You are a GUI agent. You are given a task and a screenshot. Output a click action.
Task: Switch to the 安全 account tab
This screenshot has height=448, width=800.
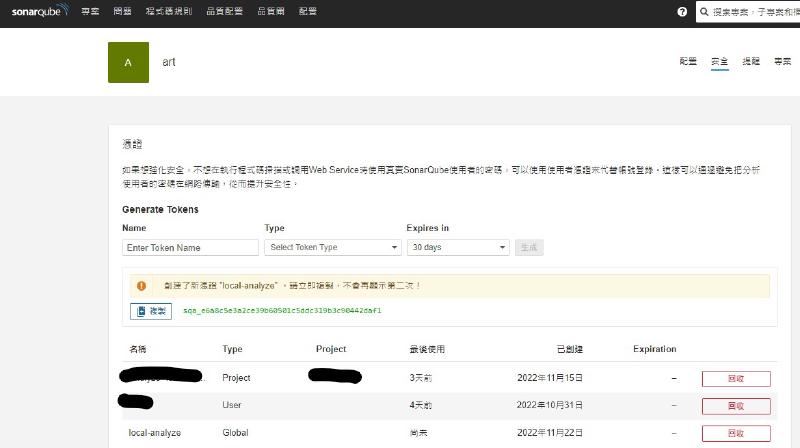(x=719, y=62)
